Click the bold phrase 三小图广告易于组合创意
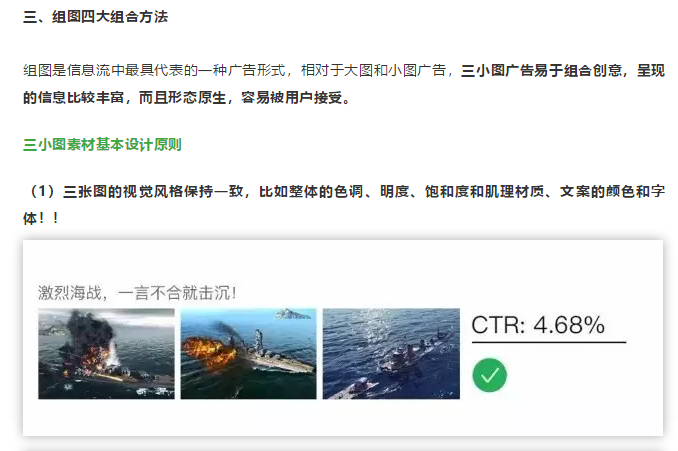This screenshot has height=451, width=678. point(541,70)
